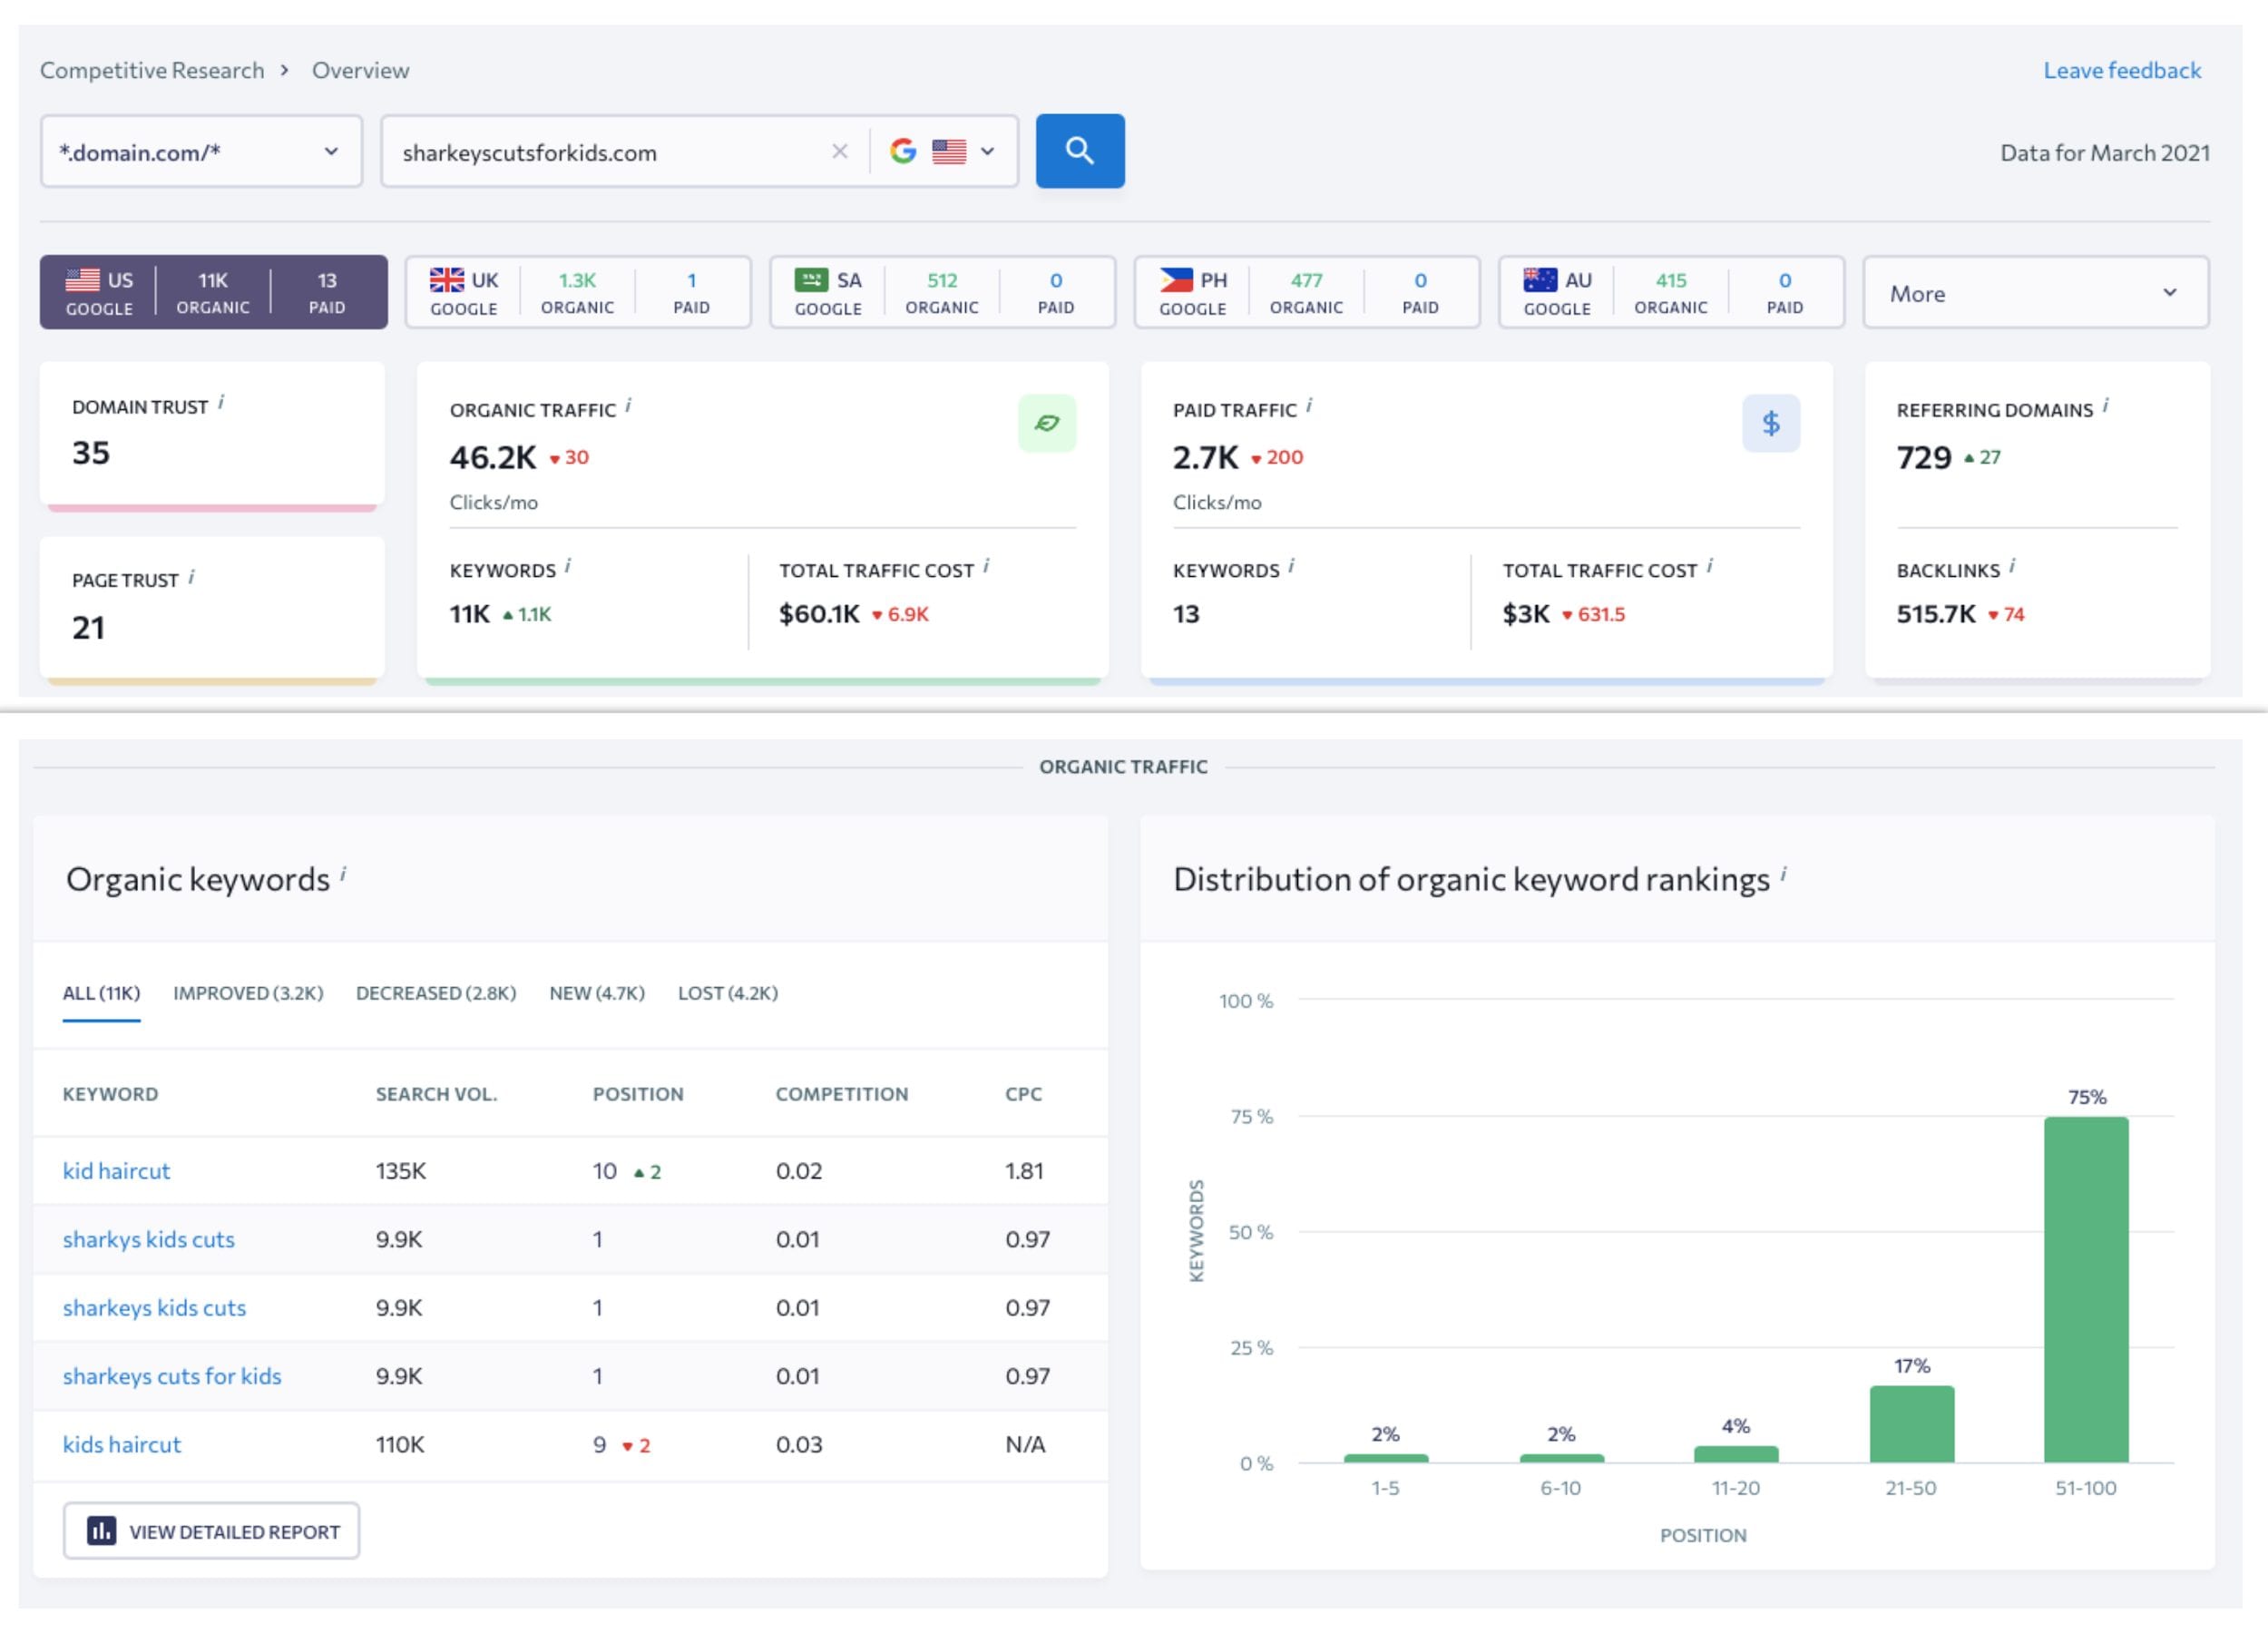Show info icon beside Organic Traffic
This screenshot has height=1633, width=2268.
pos(628,405)
